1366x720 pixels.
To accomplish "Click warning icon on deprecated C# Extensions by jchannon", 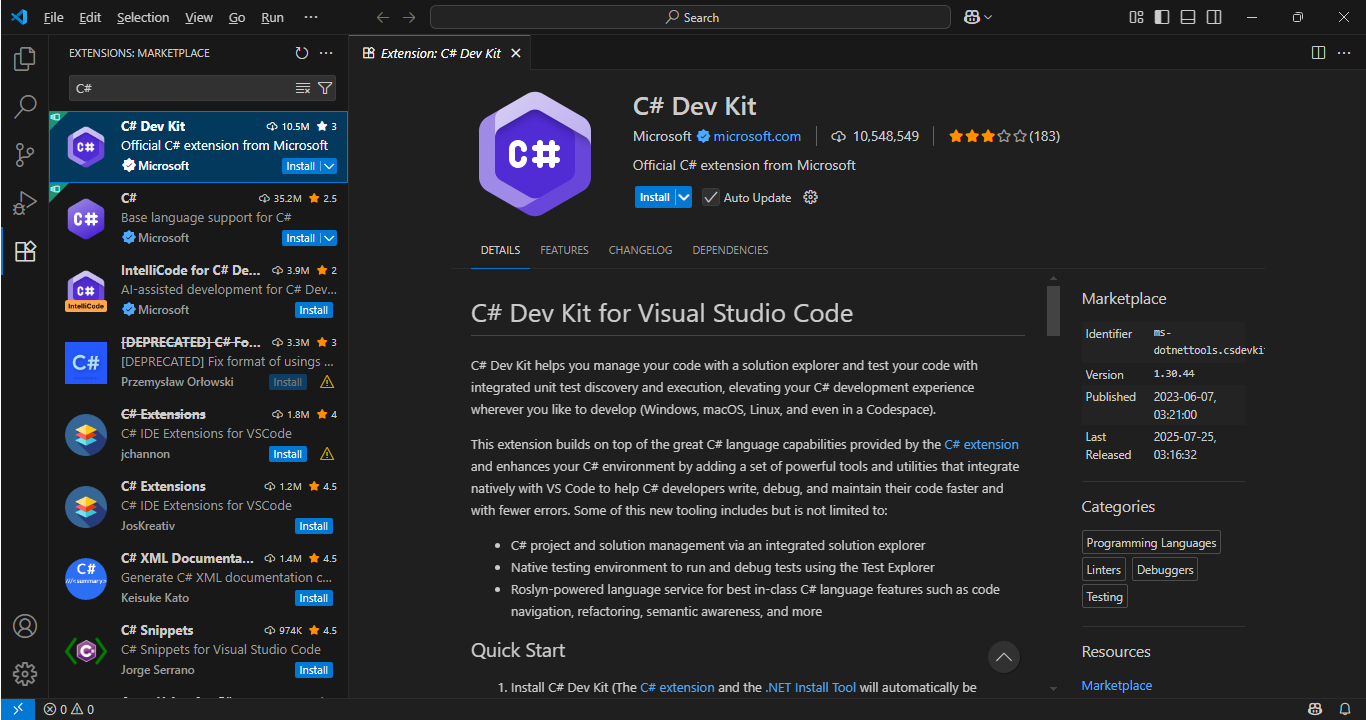I will [327, 454].
